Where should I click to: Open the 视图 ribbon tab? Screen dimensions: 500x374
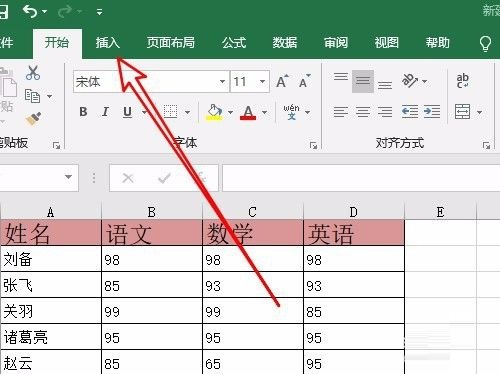[386, 43]
